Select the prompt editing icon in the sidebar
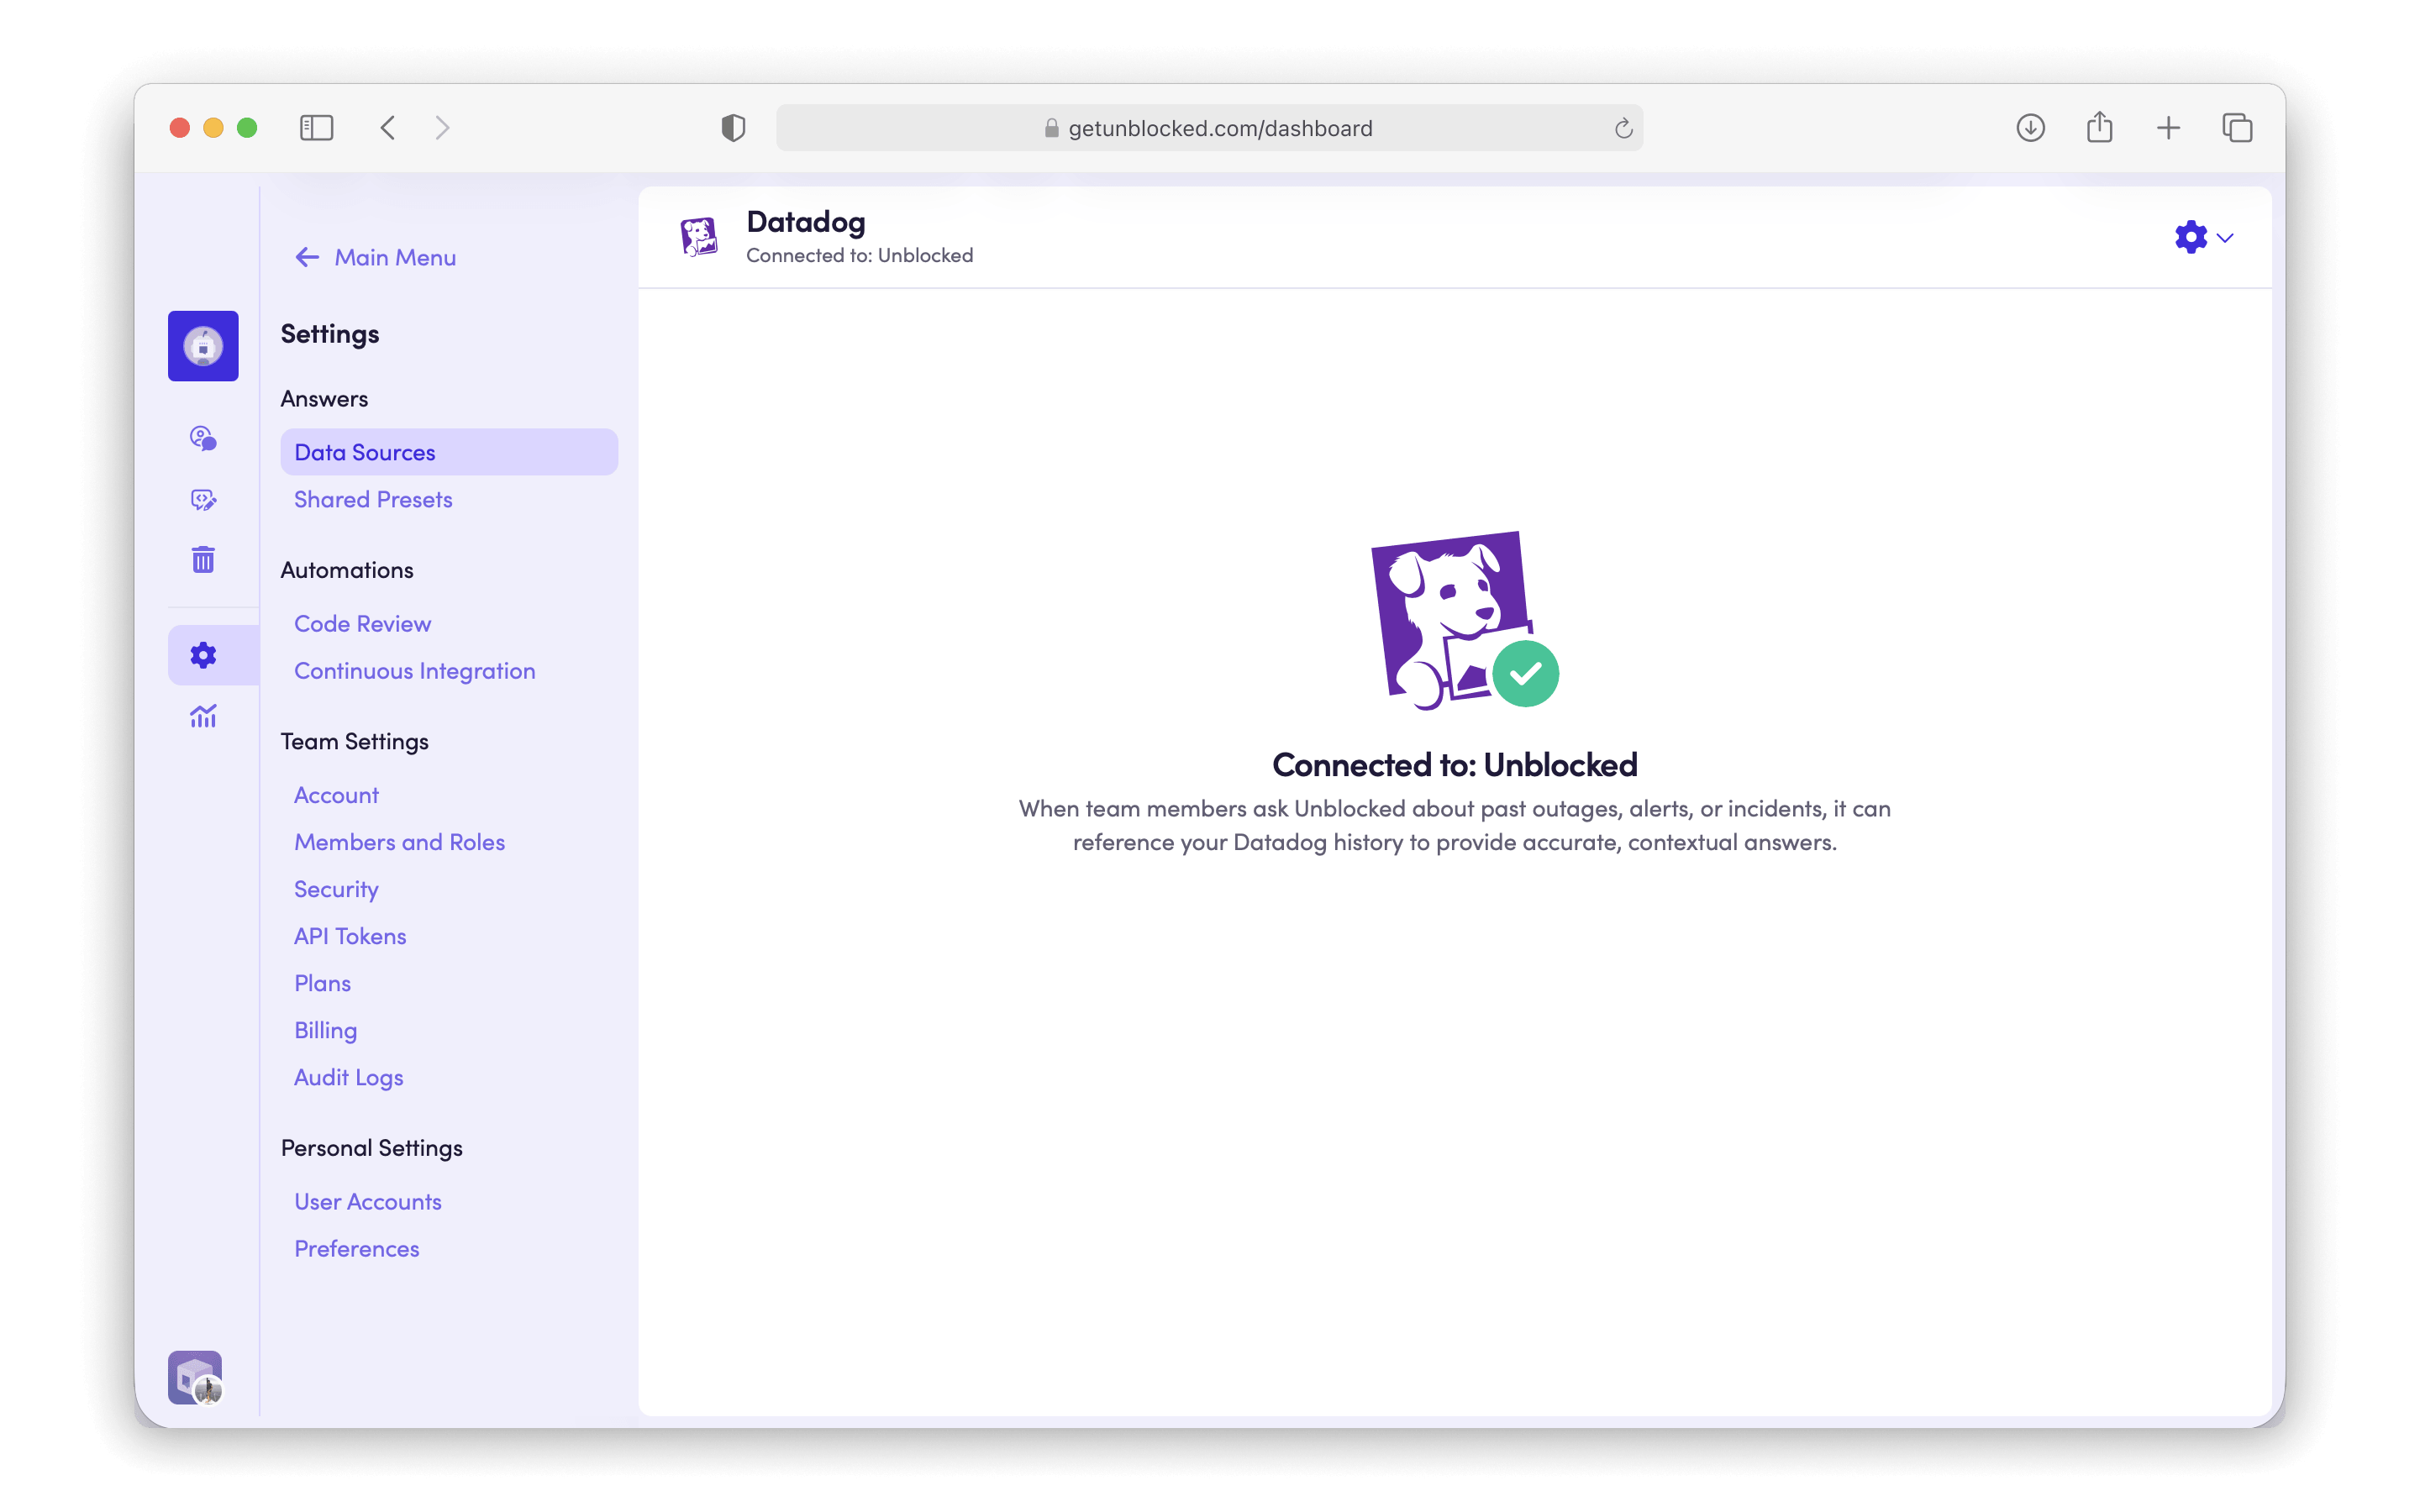The height and width of the screenshot is (1512, 2420). point(203,500)
